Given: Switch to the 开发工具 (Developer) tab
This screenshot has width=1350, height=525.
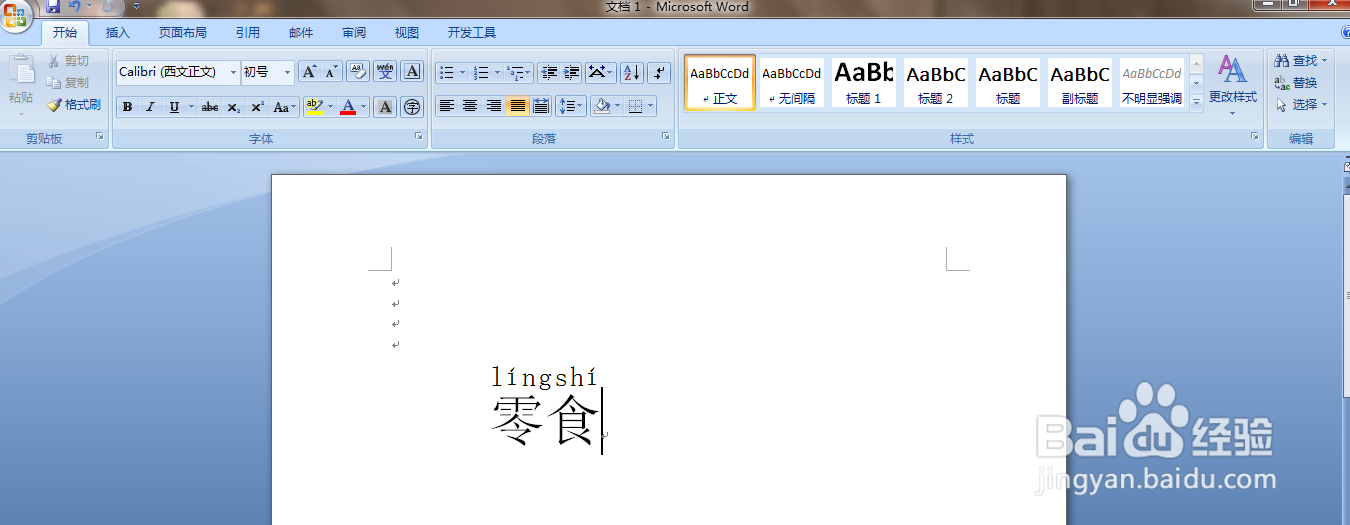Looking at the screenshot, I should pos(472,32).
